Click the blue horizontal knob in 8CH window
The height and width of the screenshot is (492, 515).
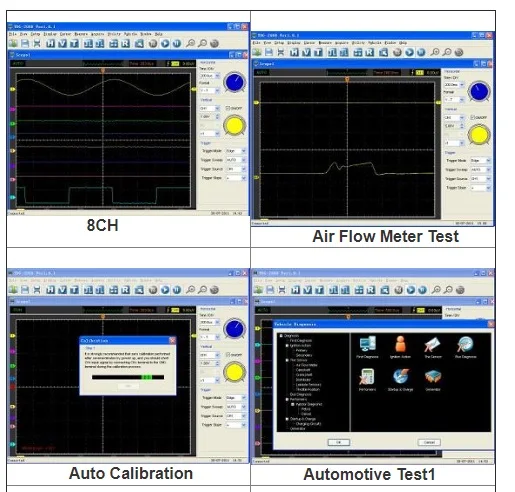pos(235,82)
